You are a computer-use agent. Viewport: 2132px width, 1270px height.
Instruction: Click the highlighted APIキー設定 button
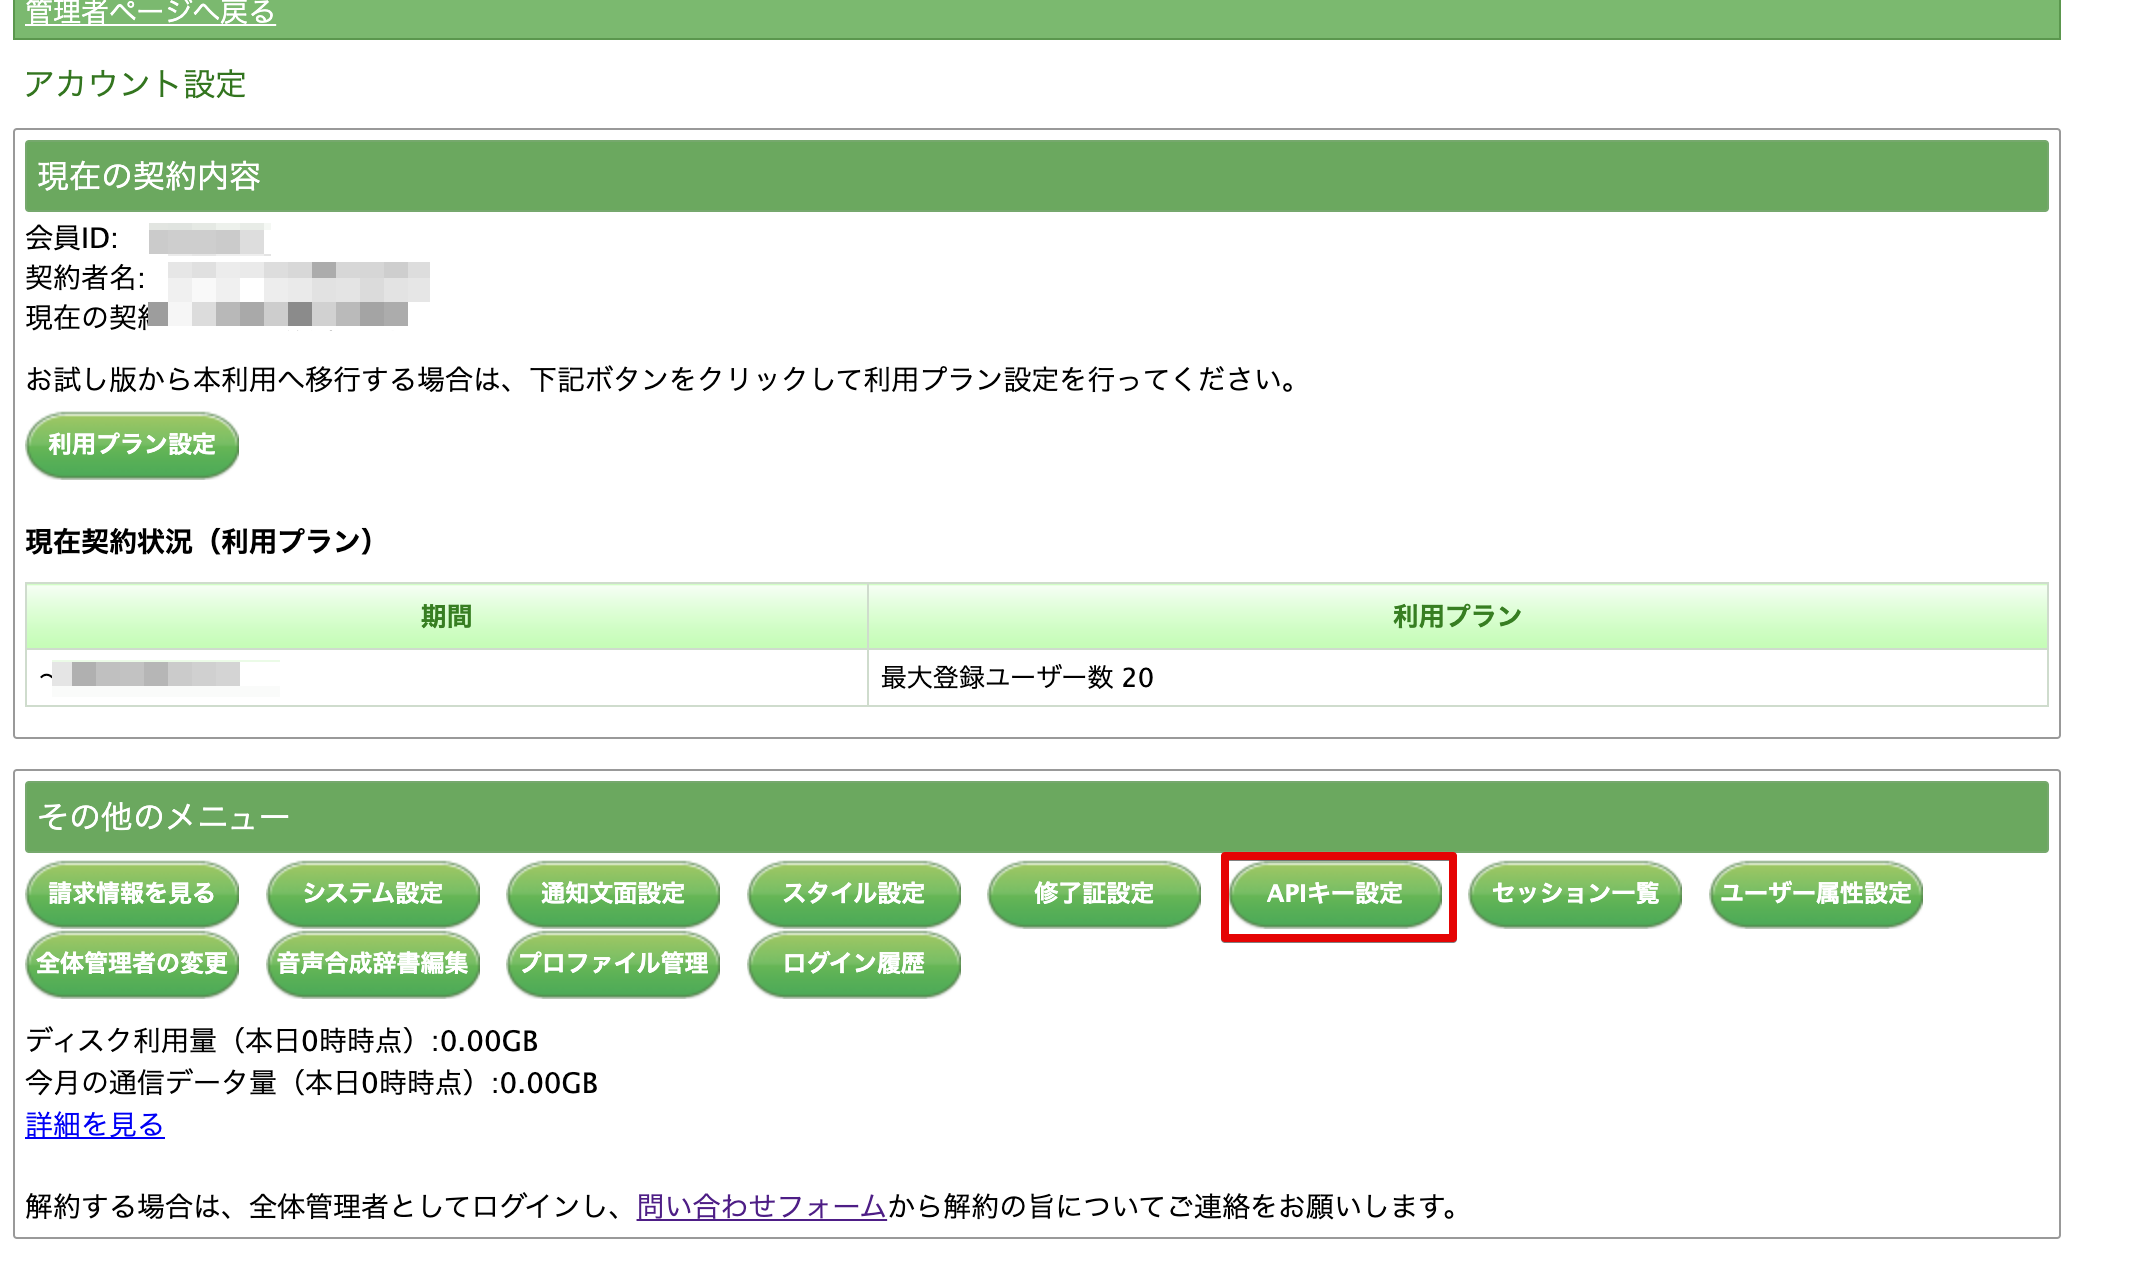[1335, 893]
